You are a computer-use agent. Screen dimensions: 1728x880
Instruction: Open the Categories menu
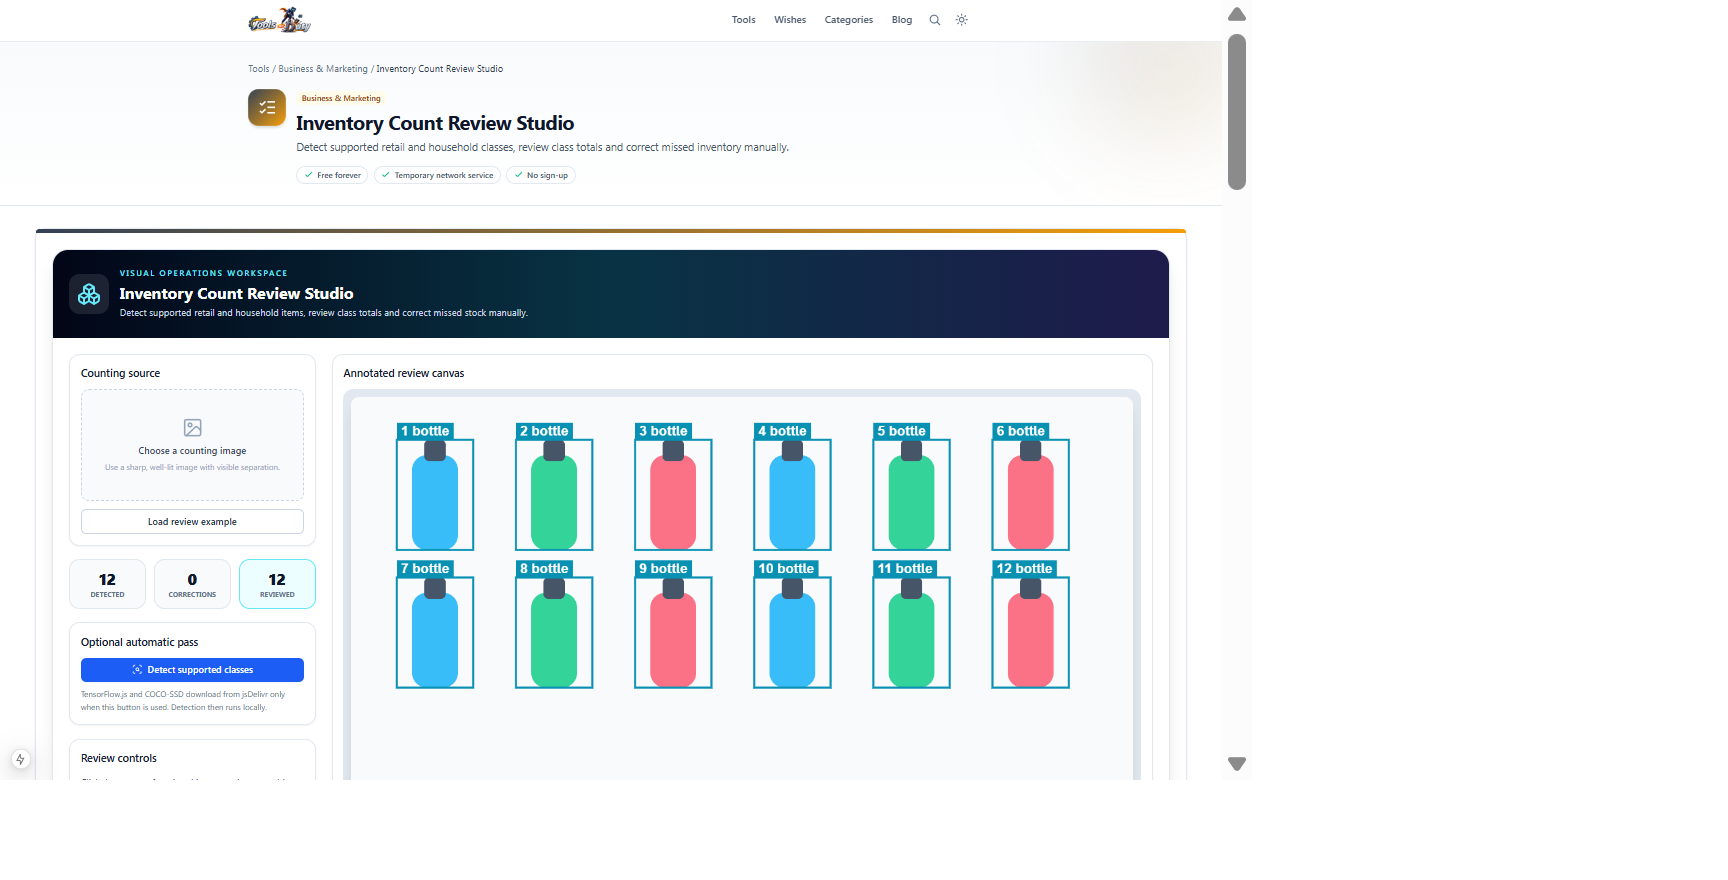point(849,20)
